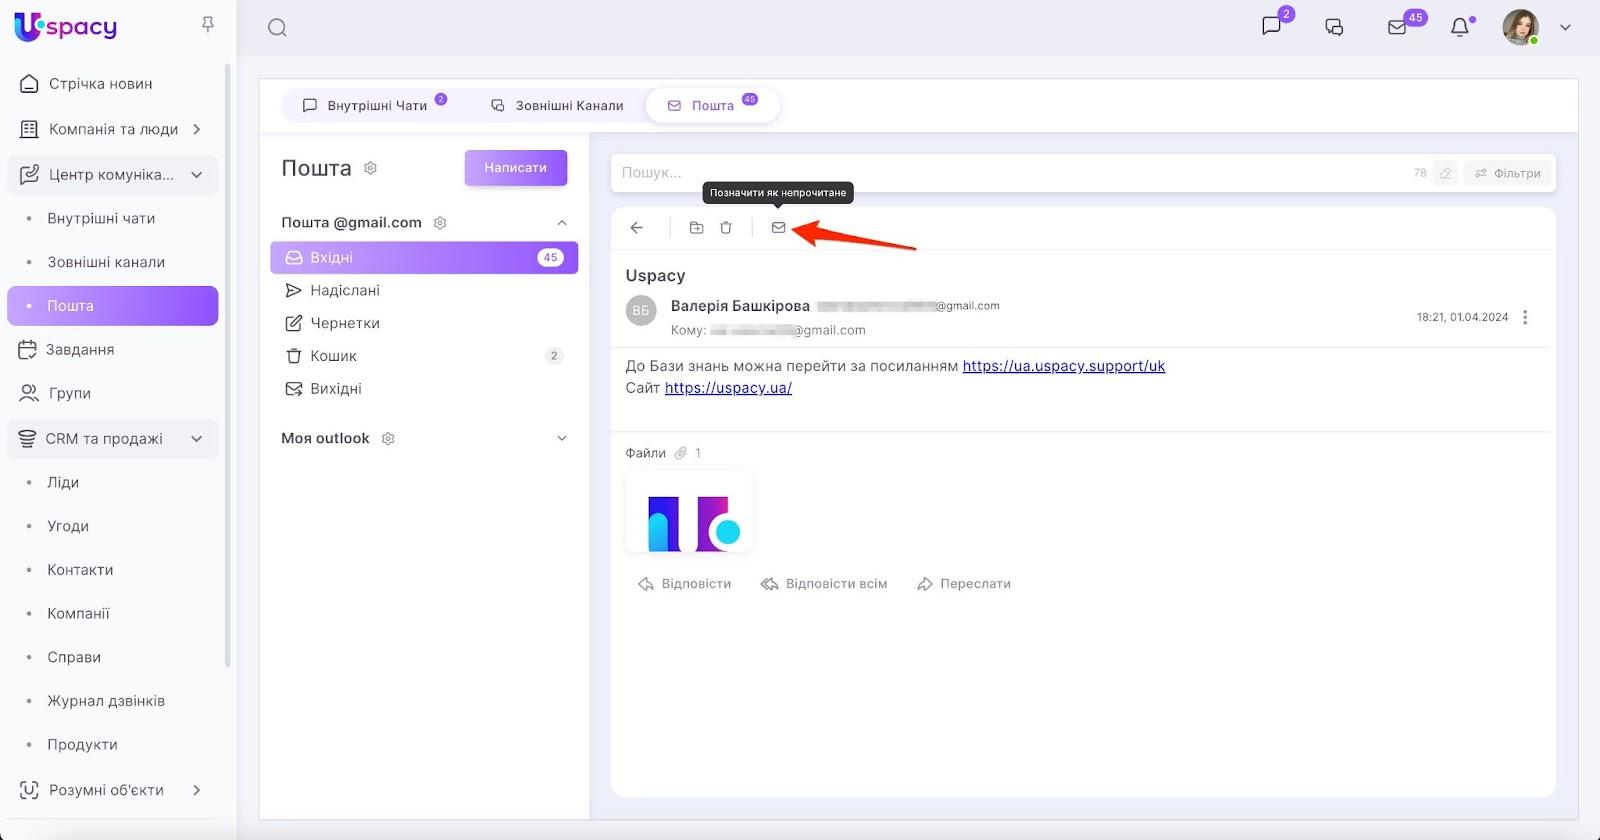This screenshot has width=1600, height=840.
Task: Open Справи in sidebar
Action: (x=74, y=658)
